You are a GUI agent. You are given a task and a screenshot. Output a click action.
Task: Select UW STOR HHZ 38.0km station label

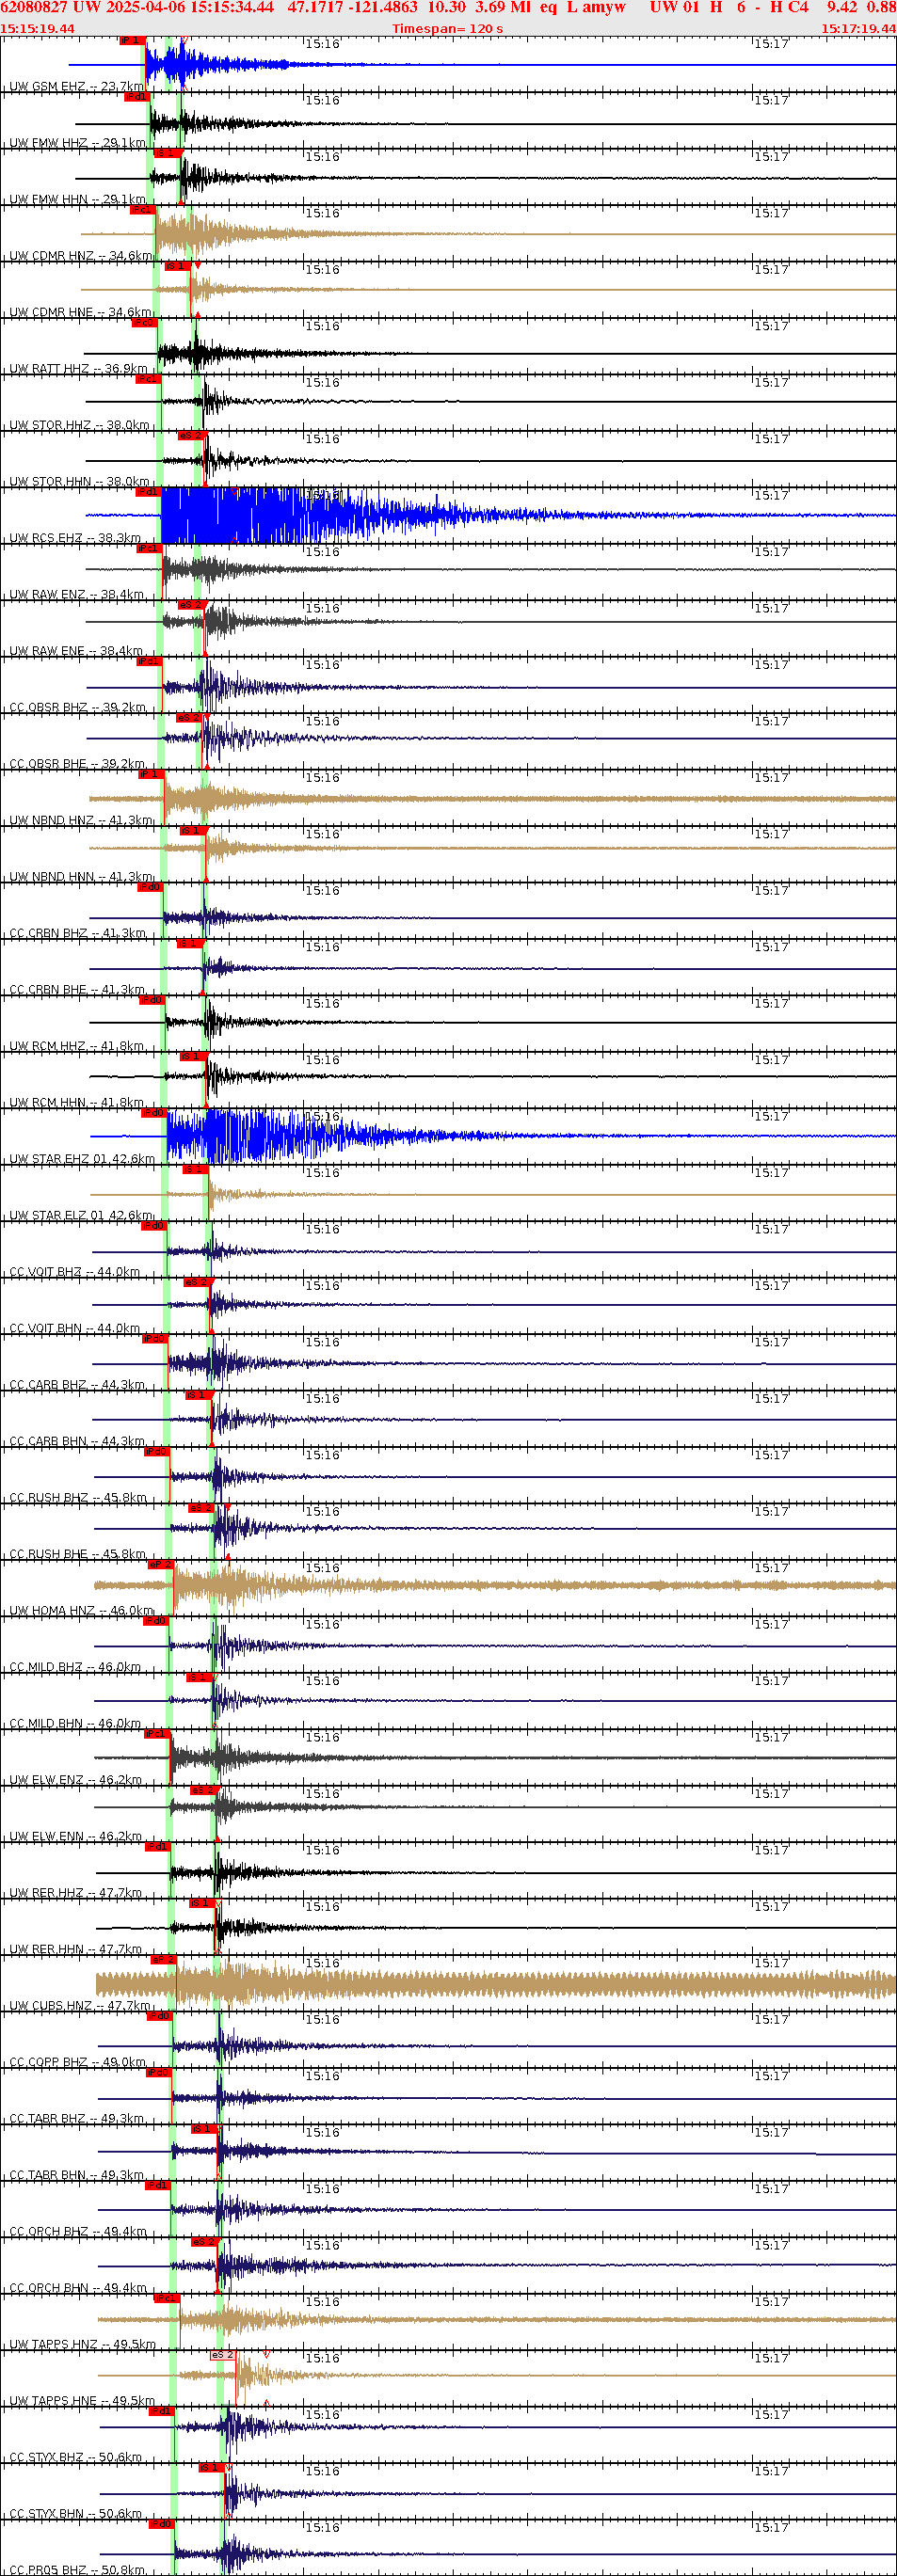(80, 425)
